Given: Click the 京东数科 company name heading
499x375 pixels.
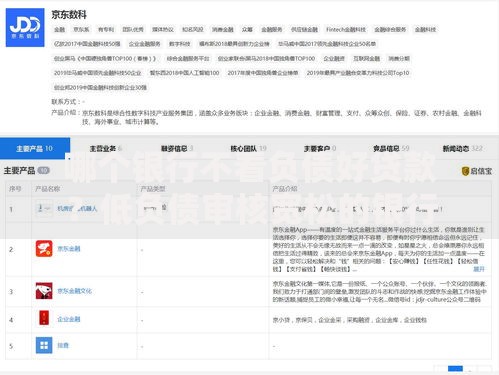Looking at the screenshot, I should click(69, 15).
